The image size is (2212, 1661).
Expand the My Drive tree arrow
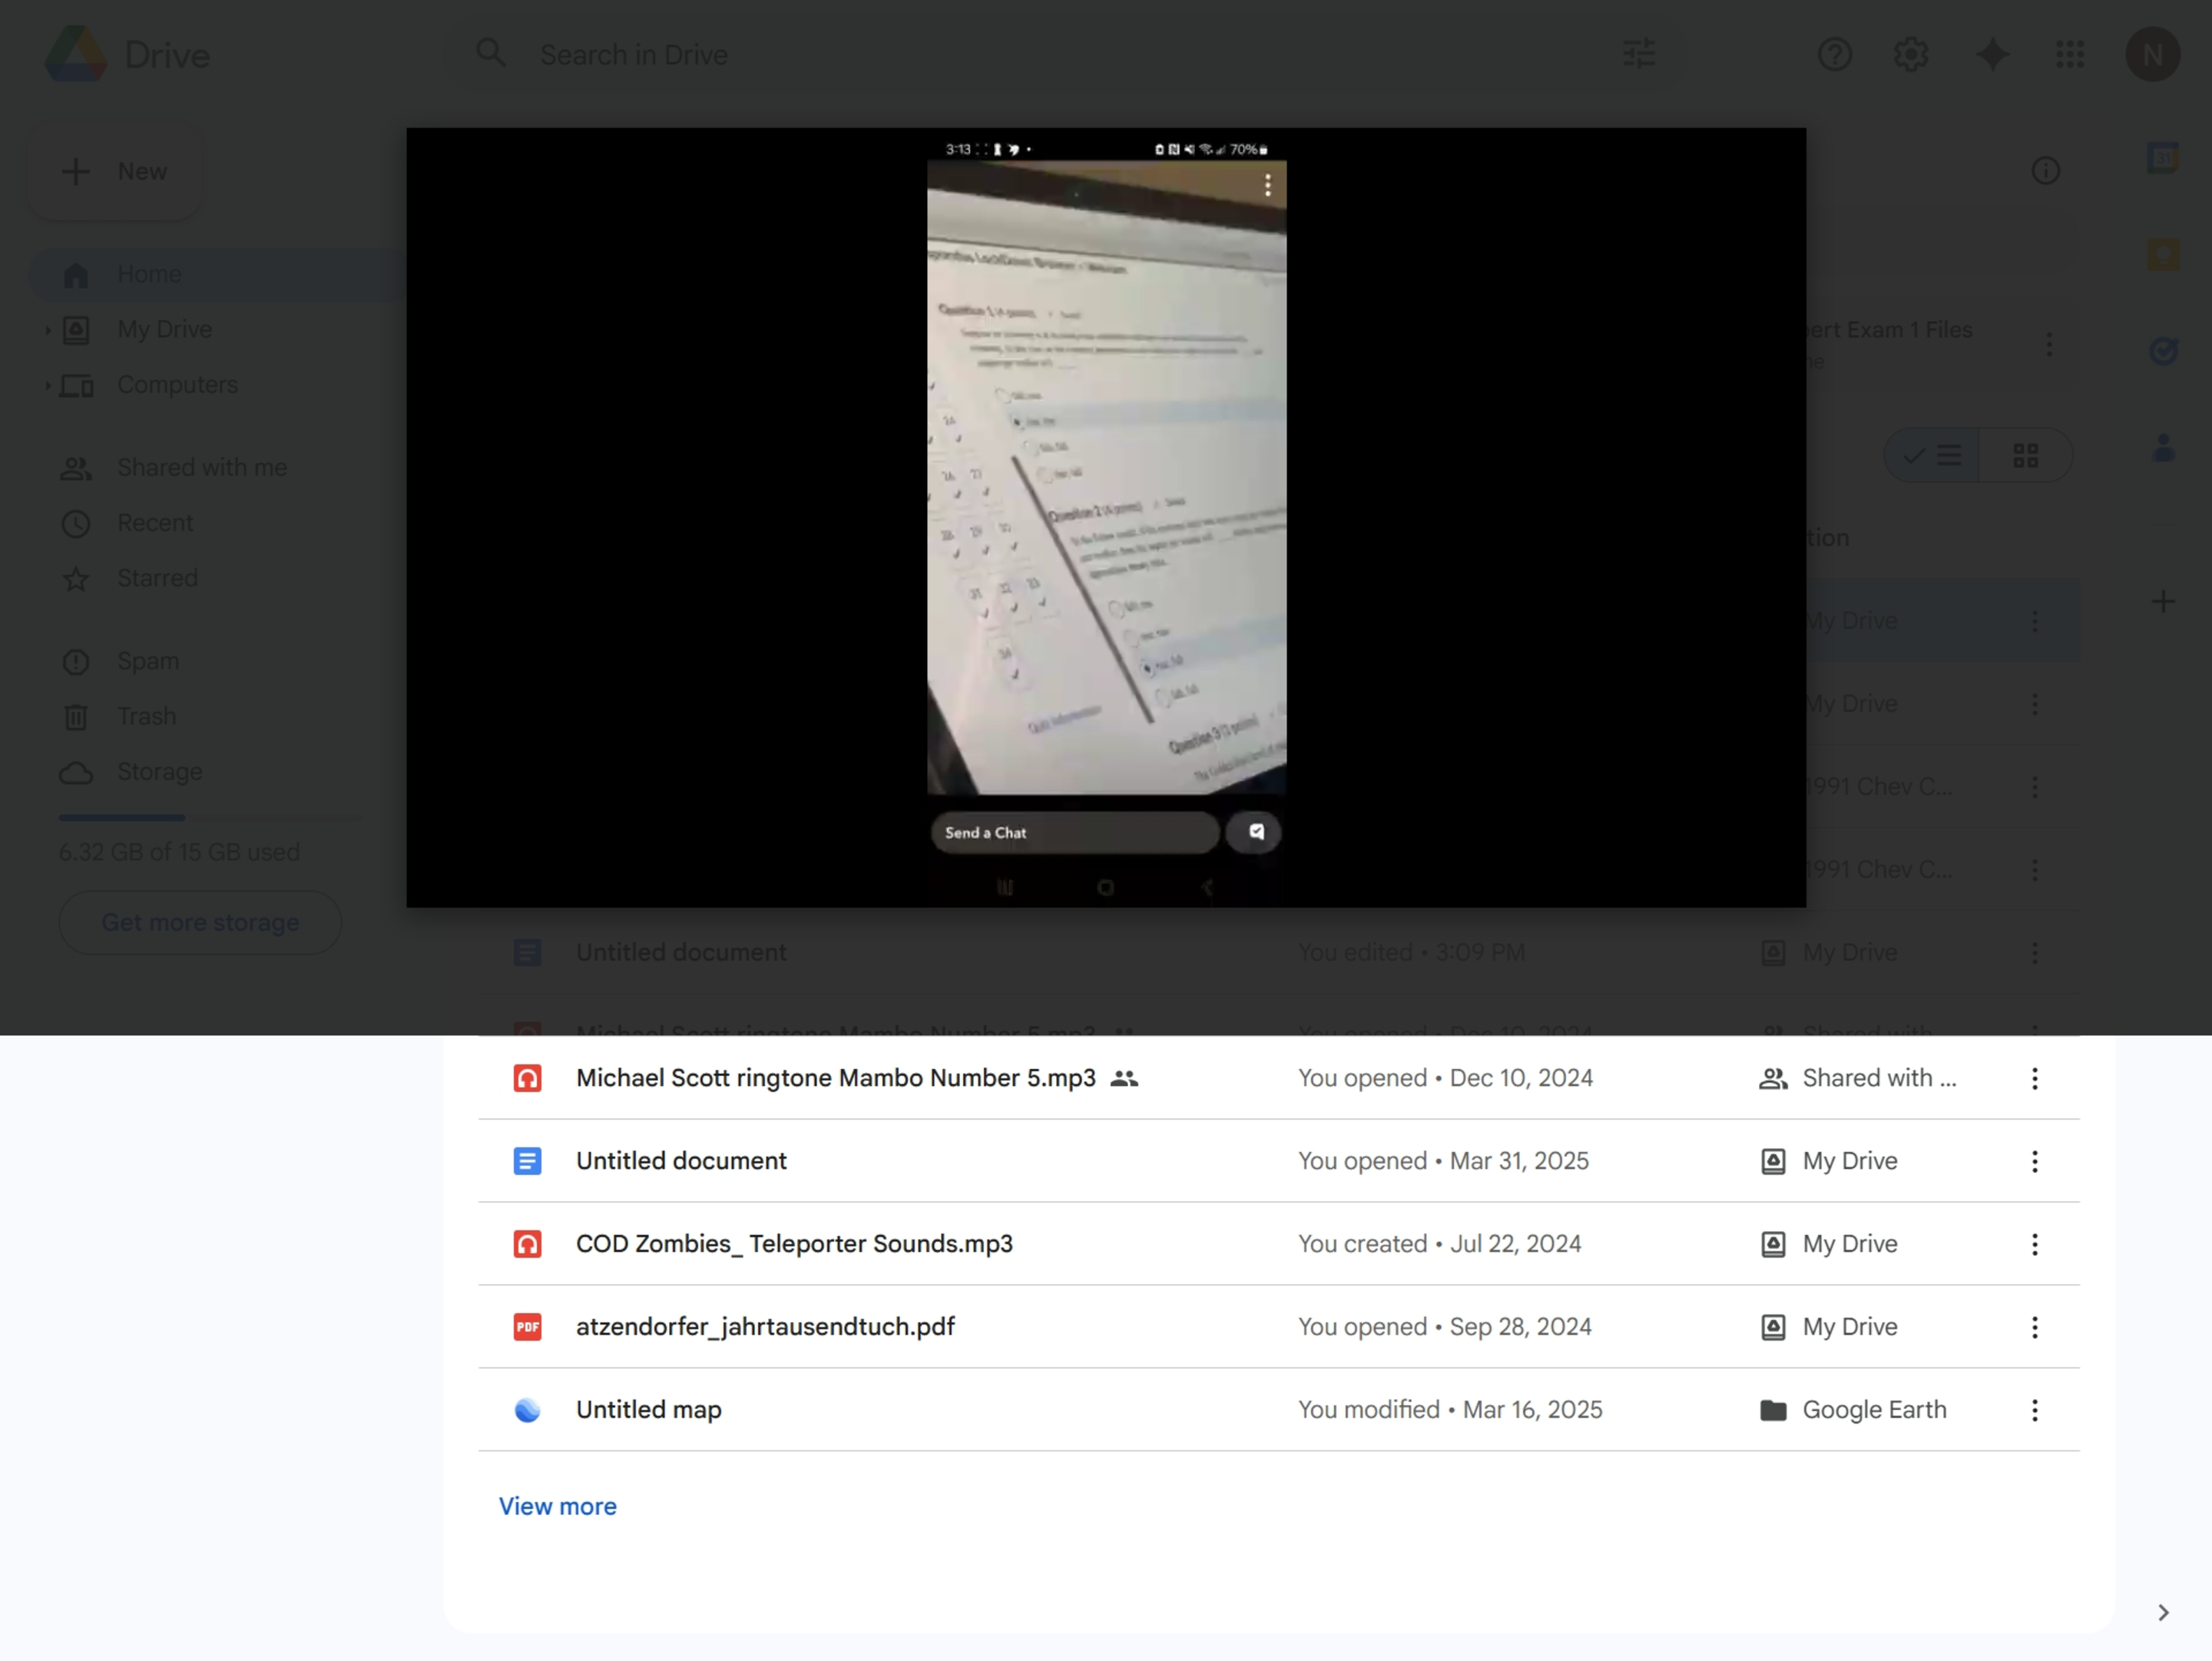(47, 330)
